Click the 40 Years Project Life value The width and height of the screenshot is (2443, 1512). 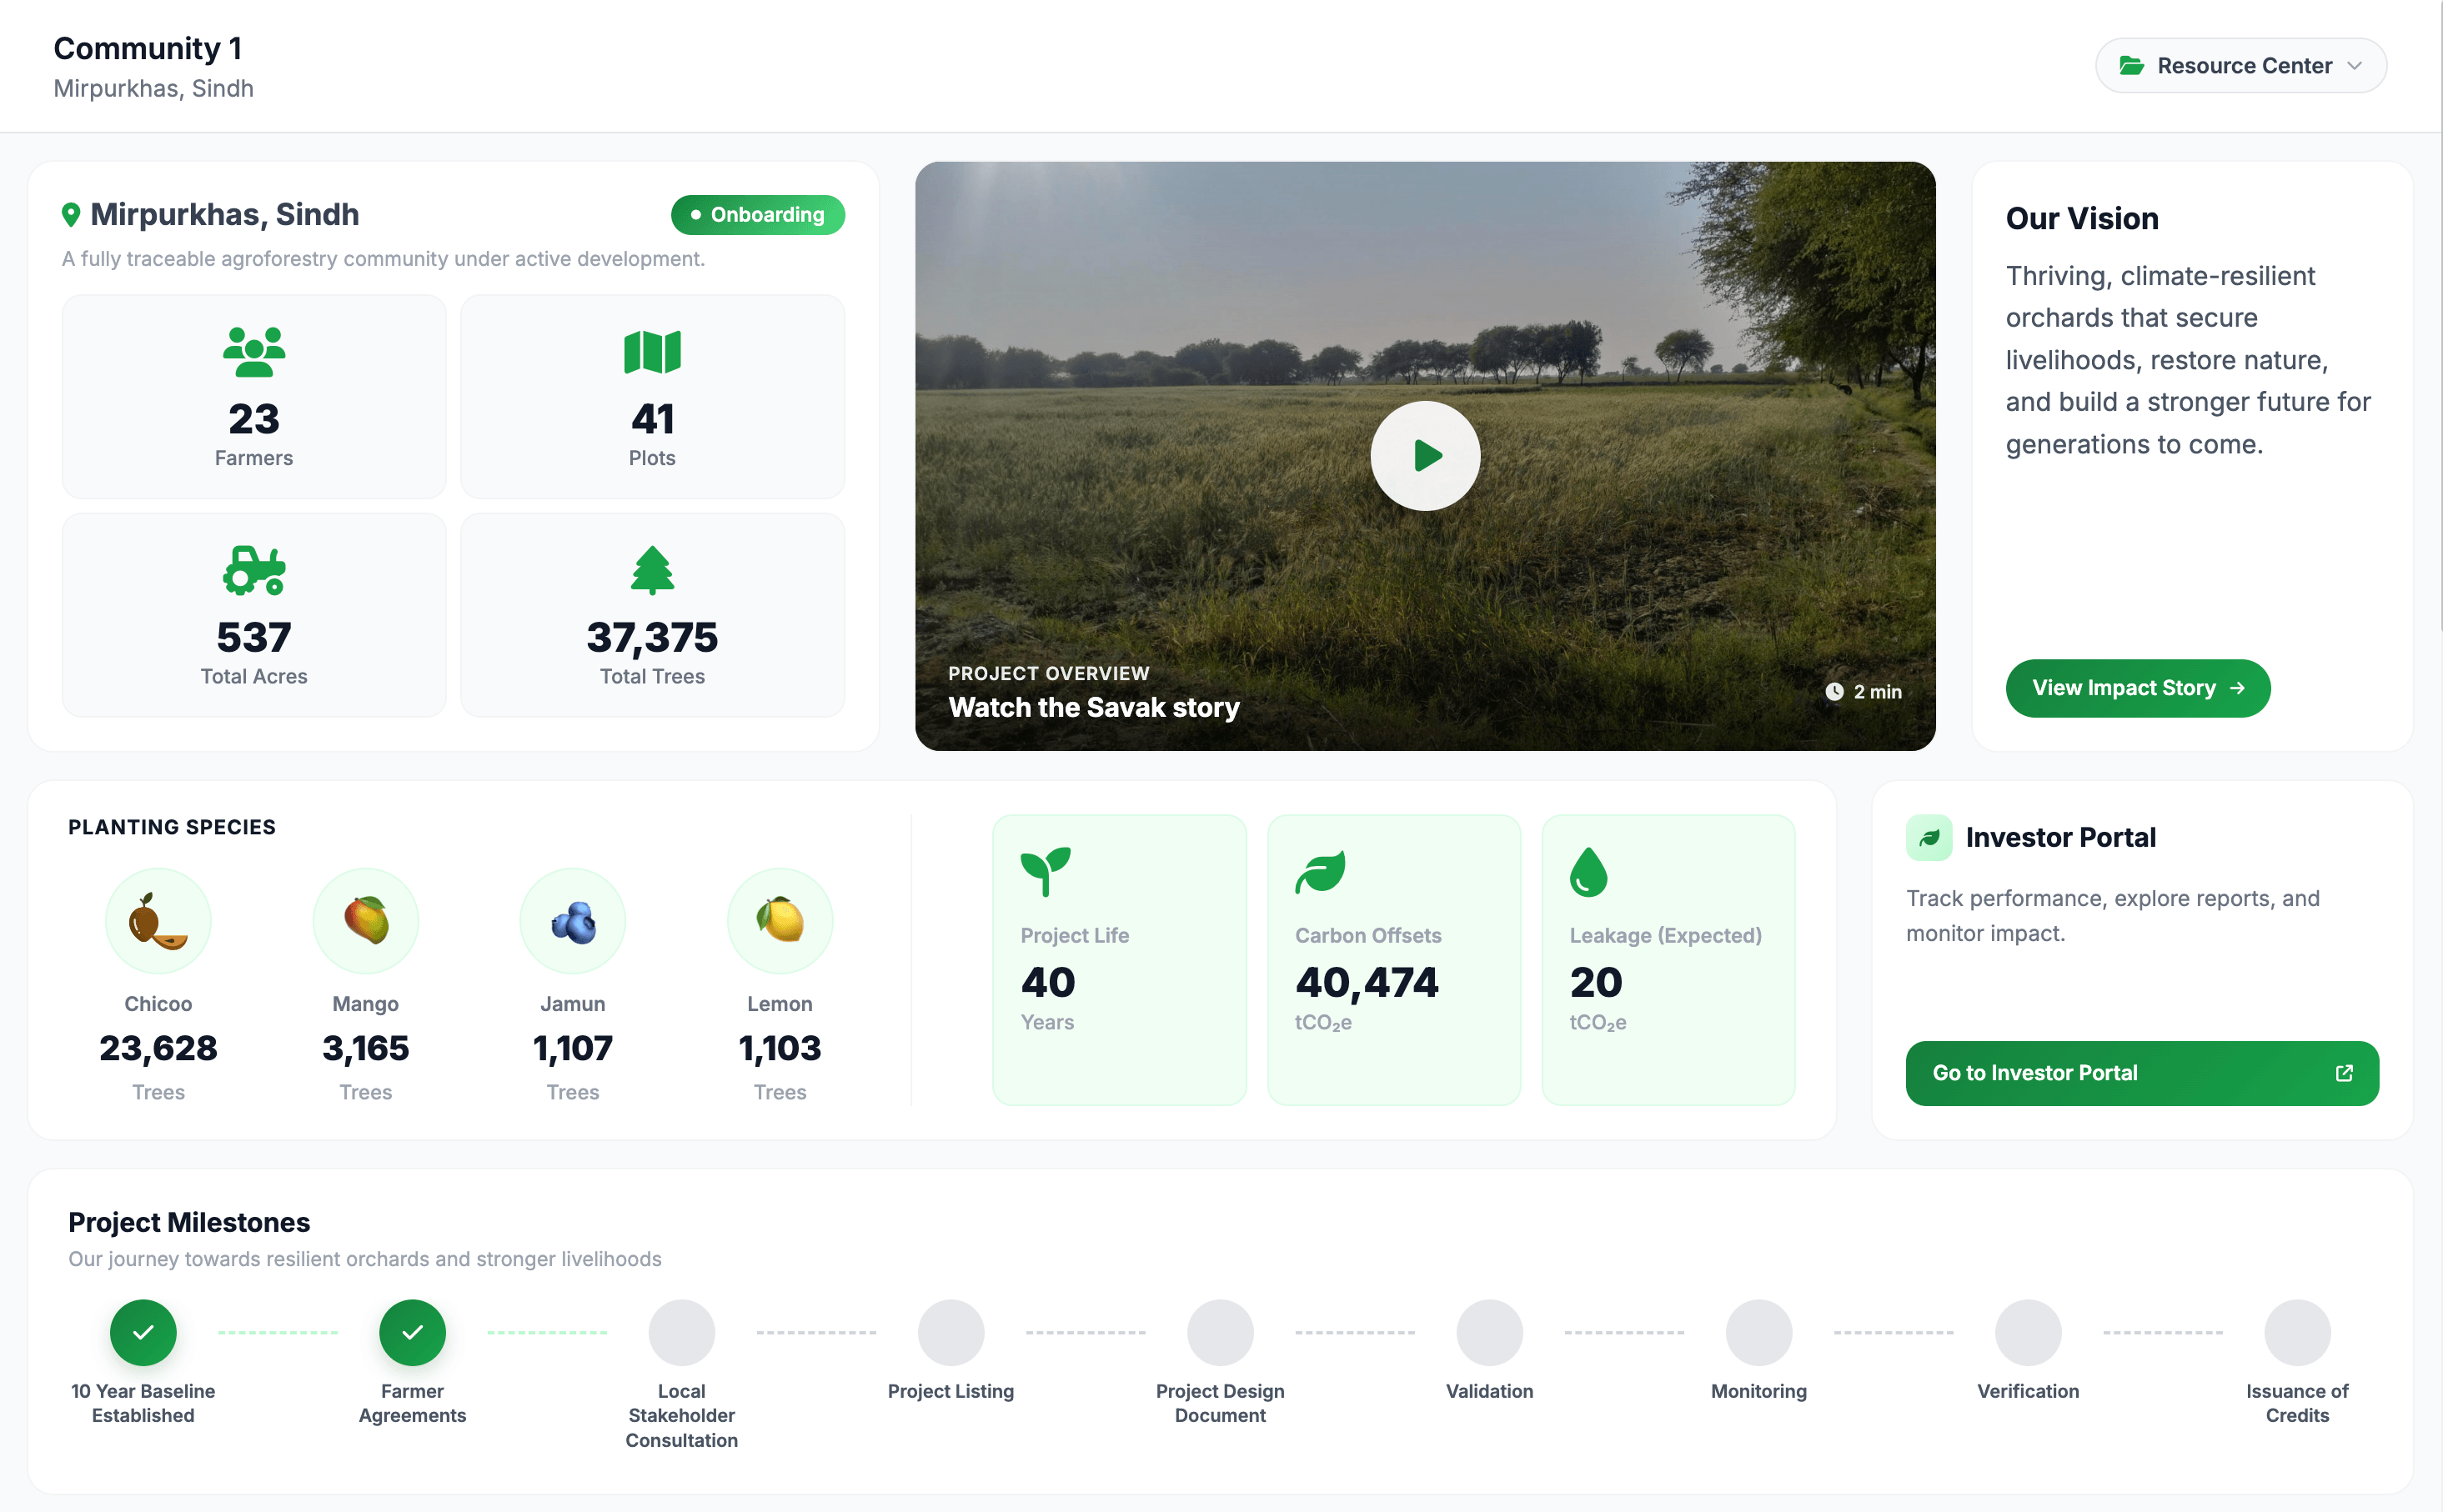1047,983
